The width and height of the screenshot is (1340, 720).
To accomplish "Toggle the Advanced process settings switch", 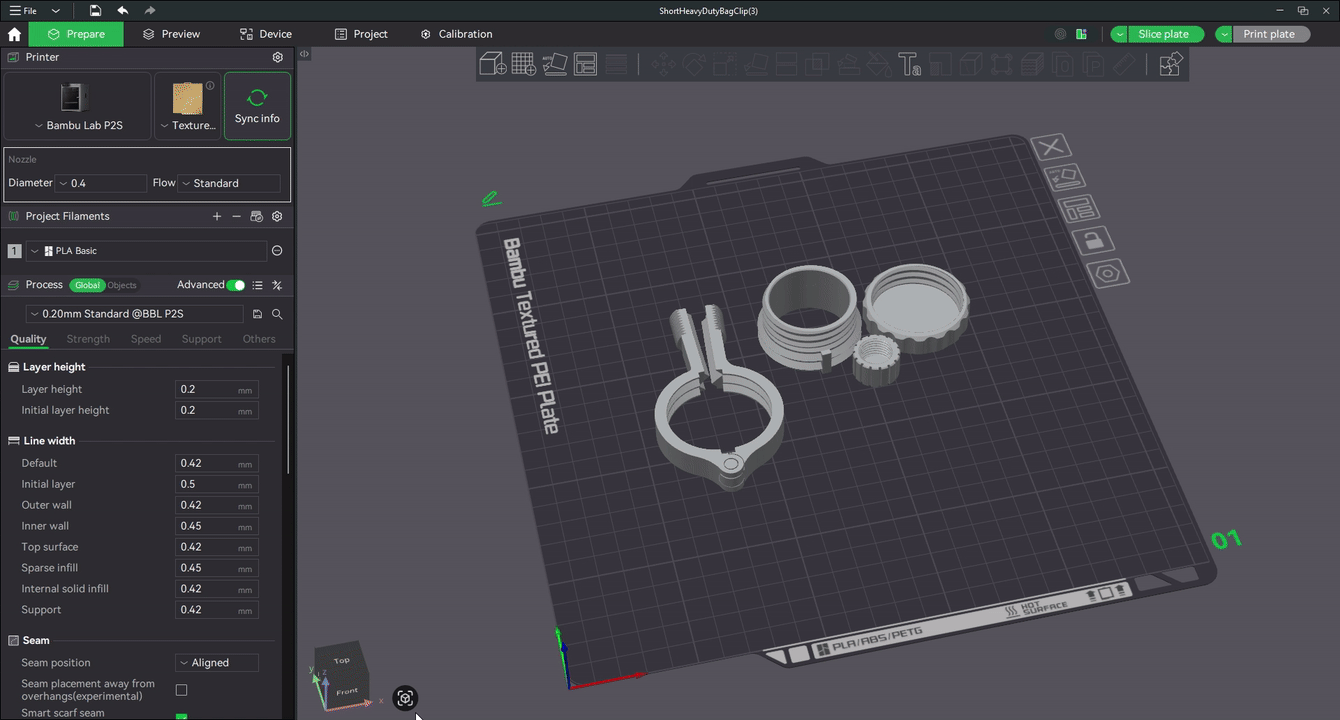I will click(x=236, y=284).
